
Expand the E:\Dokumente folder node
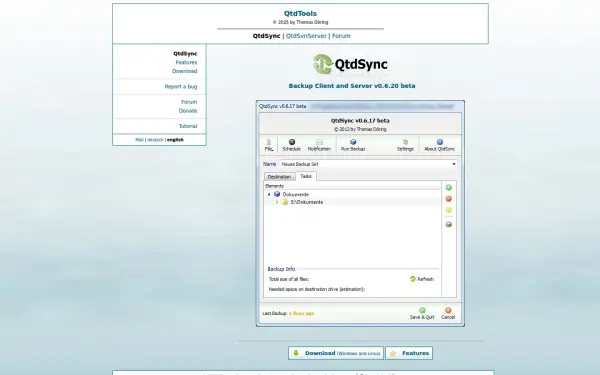277,202
